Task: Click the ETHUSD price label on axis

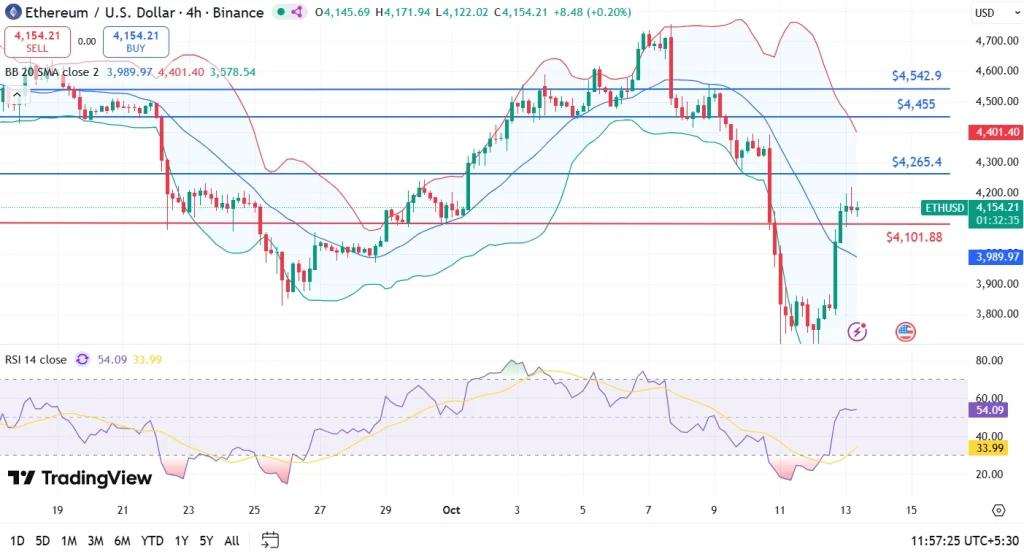Action: (x=944, y=208)
